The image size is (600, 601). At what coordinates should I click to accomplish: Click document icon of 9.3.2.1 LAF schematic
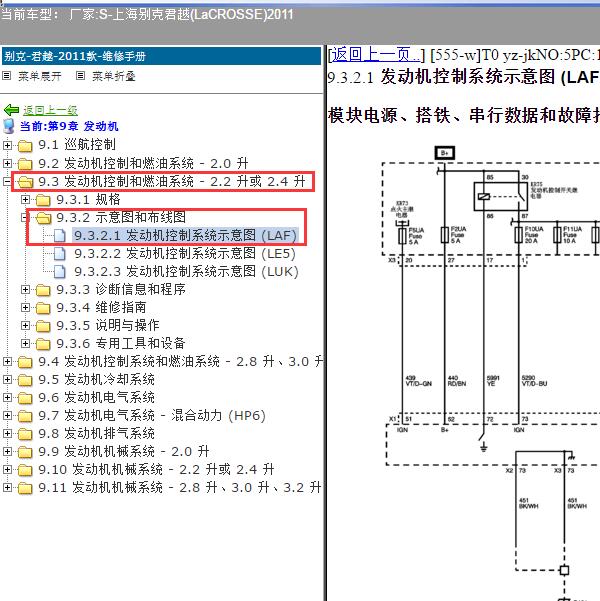tap(59, 235)
